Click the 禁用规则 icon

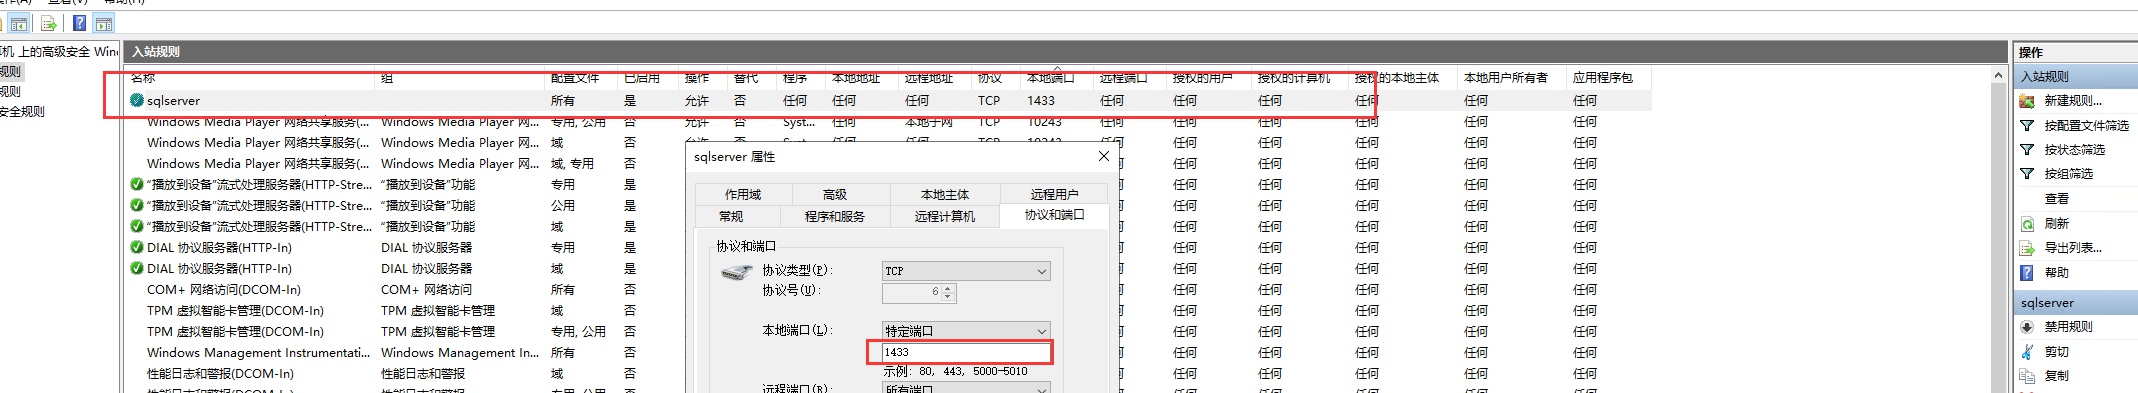(x=2027, y=327)
